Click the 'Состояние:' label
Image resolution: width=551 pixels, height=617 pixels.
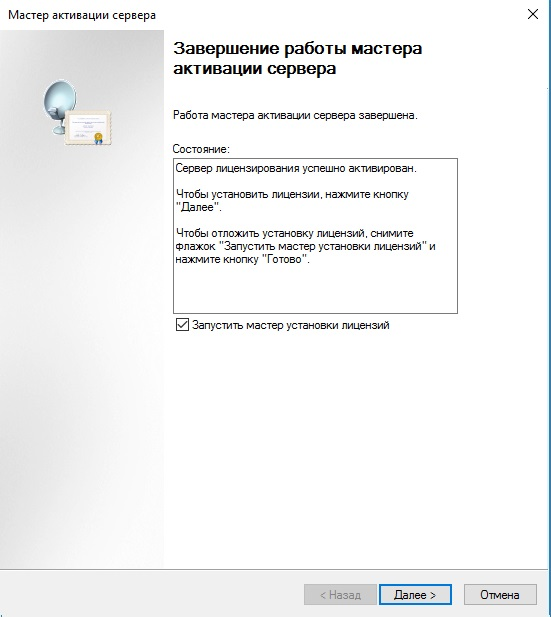(x=201, y=149)
